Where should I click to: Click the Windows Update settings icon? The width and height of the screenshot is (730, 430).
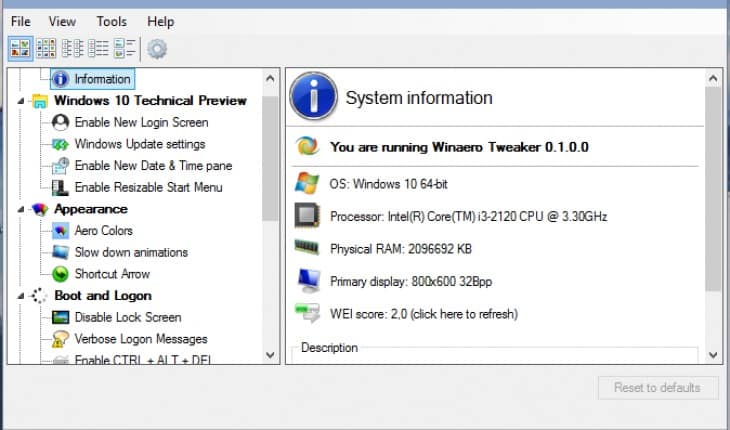point(61,144)
